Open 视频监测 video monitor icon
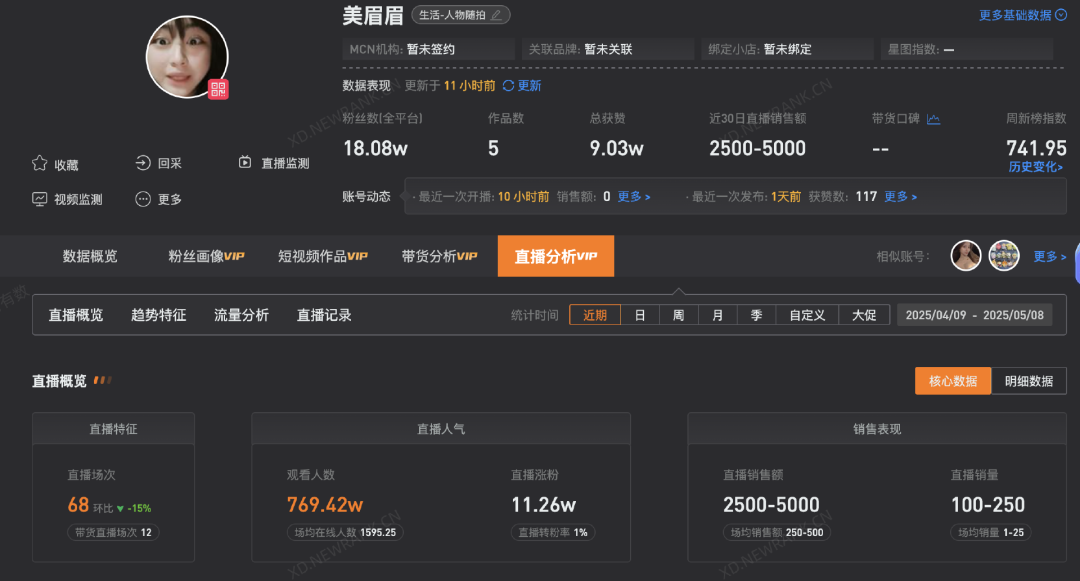 tap(40, 199)
